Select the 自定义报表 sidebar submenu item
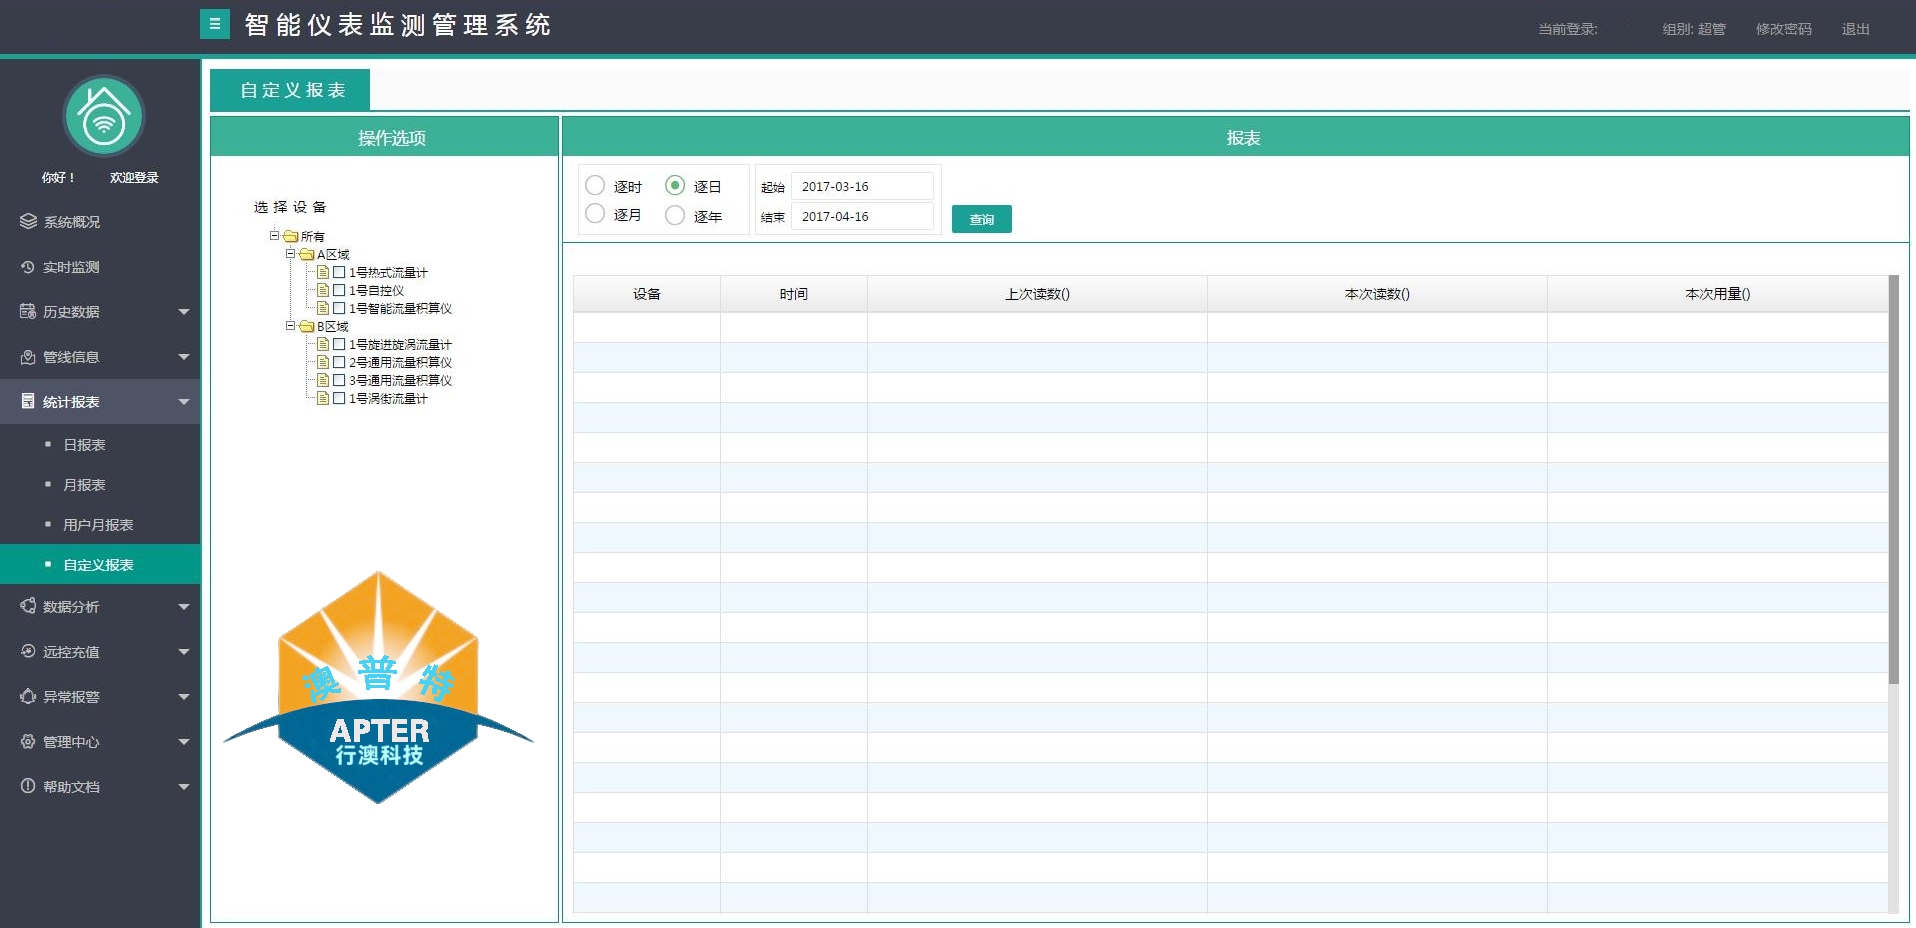 100,564
